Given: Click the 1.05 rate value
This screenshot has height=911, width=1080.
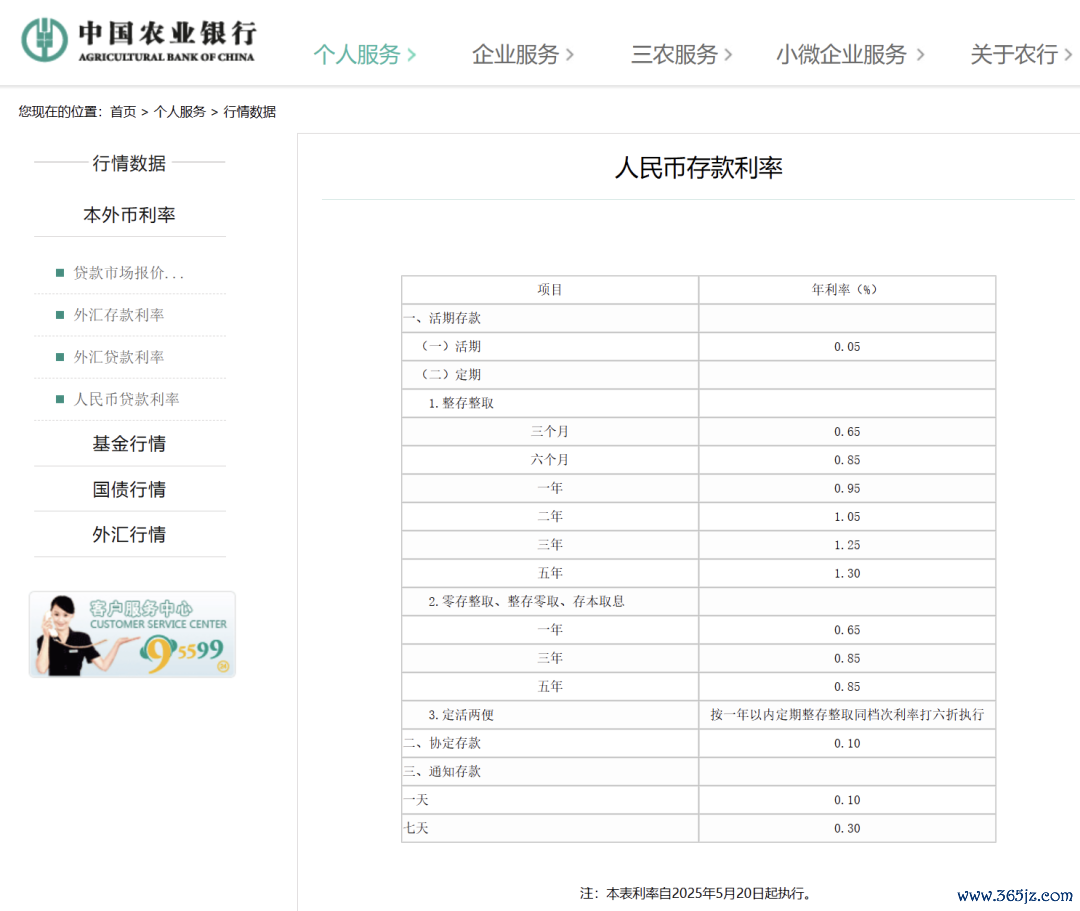Looking at the screenshot, I should tap(847, 516).
